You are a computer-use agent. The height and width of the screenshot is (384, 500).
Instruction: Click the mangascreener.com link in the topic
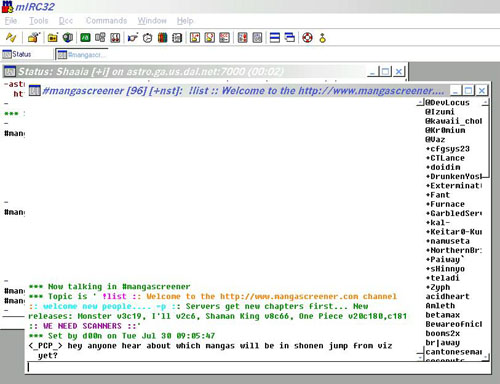(289, 296)
